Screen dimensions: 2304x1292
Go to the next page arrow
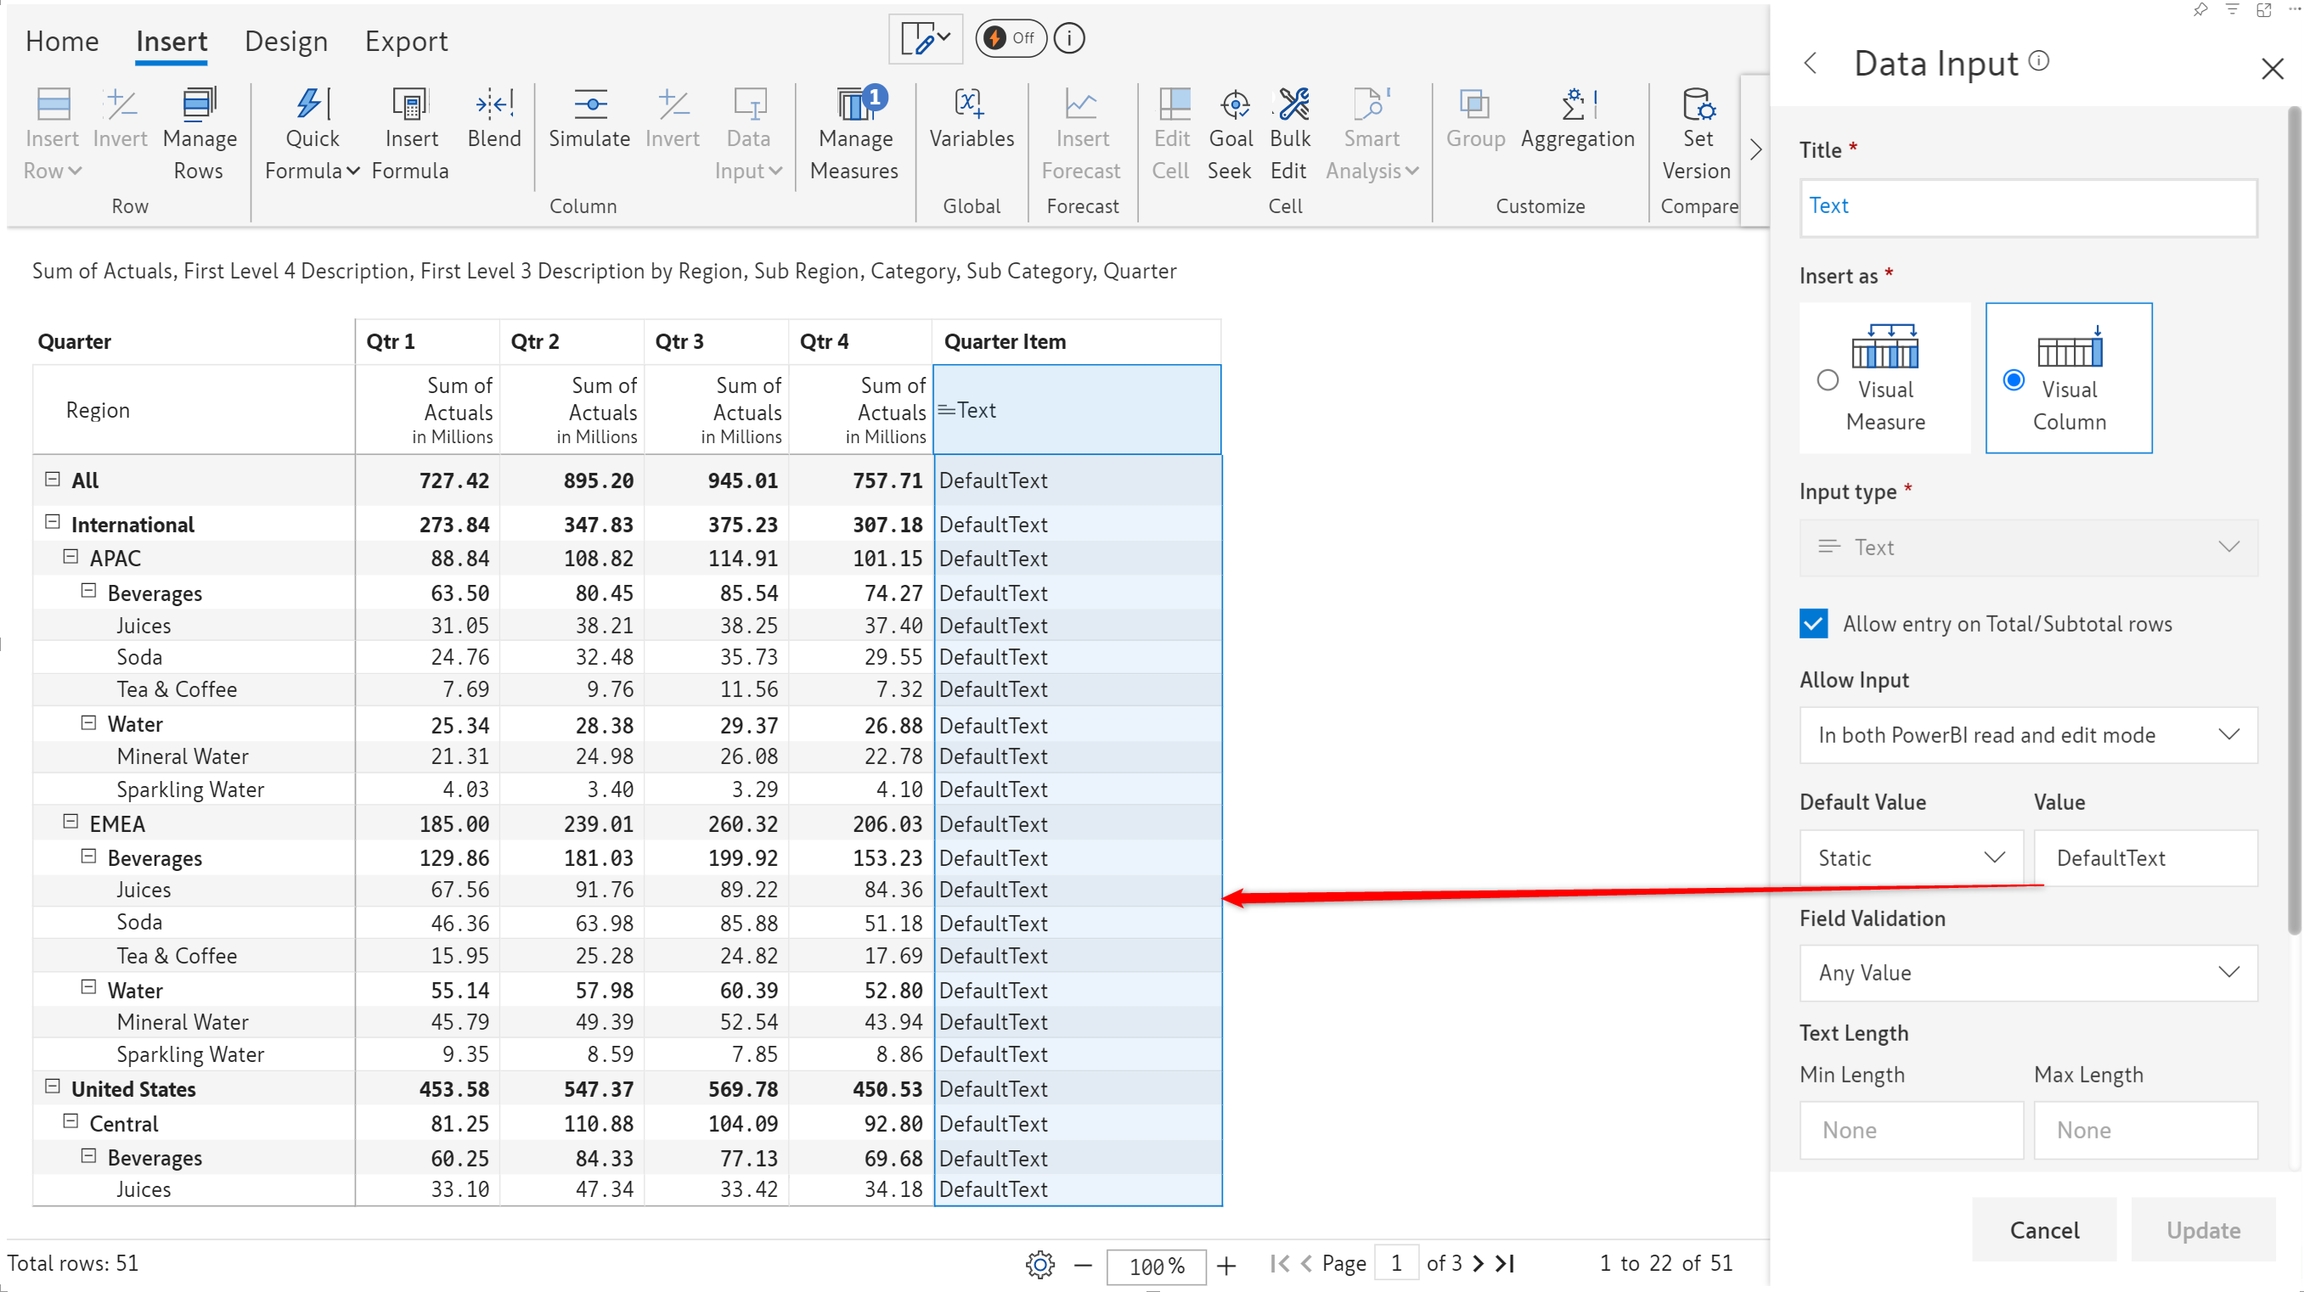pos(1479,1264)
